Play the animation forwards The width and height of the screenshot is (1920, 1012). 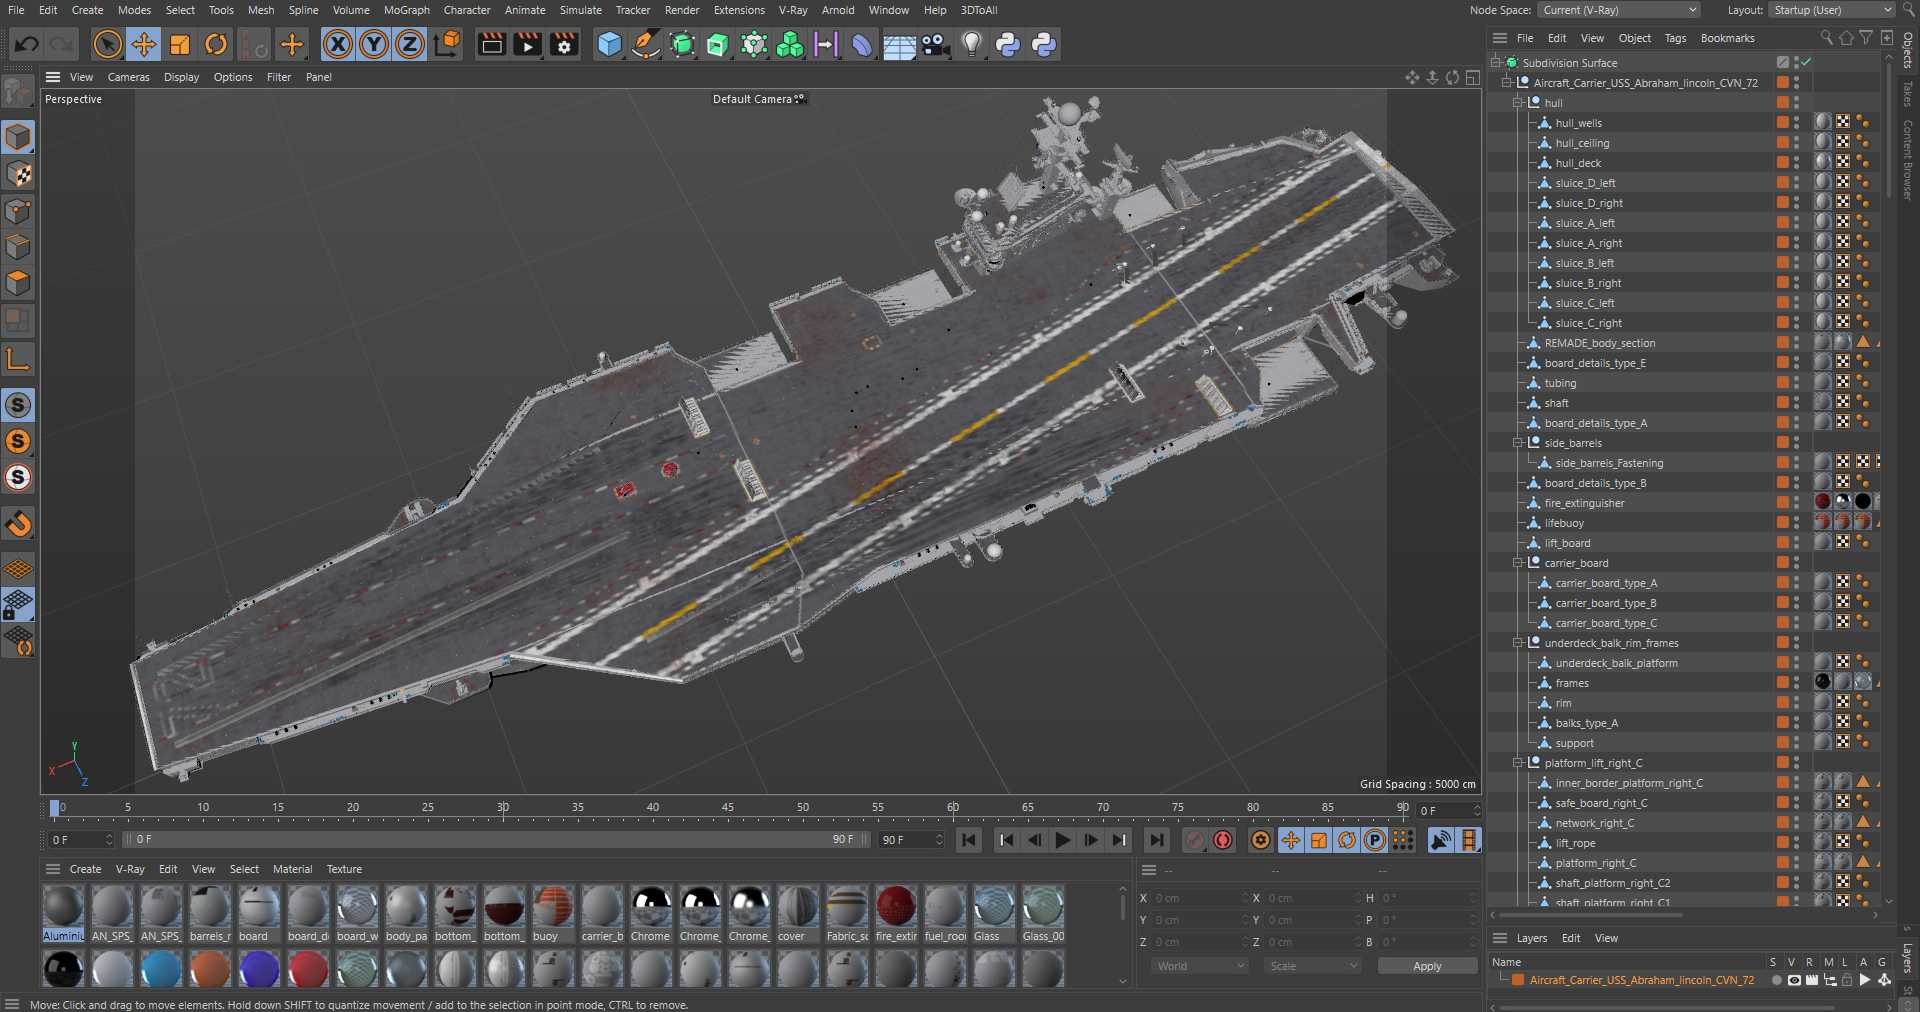1063,840
